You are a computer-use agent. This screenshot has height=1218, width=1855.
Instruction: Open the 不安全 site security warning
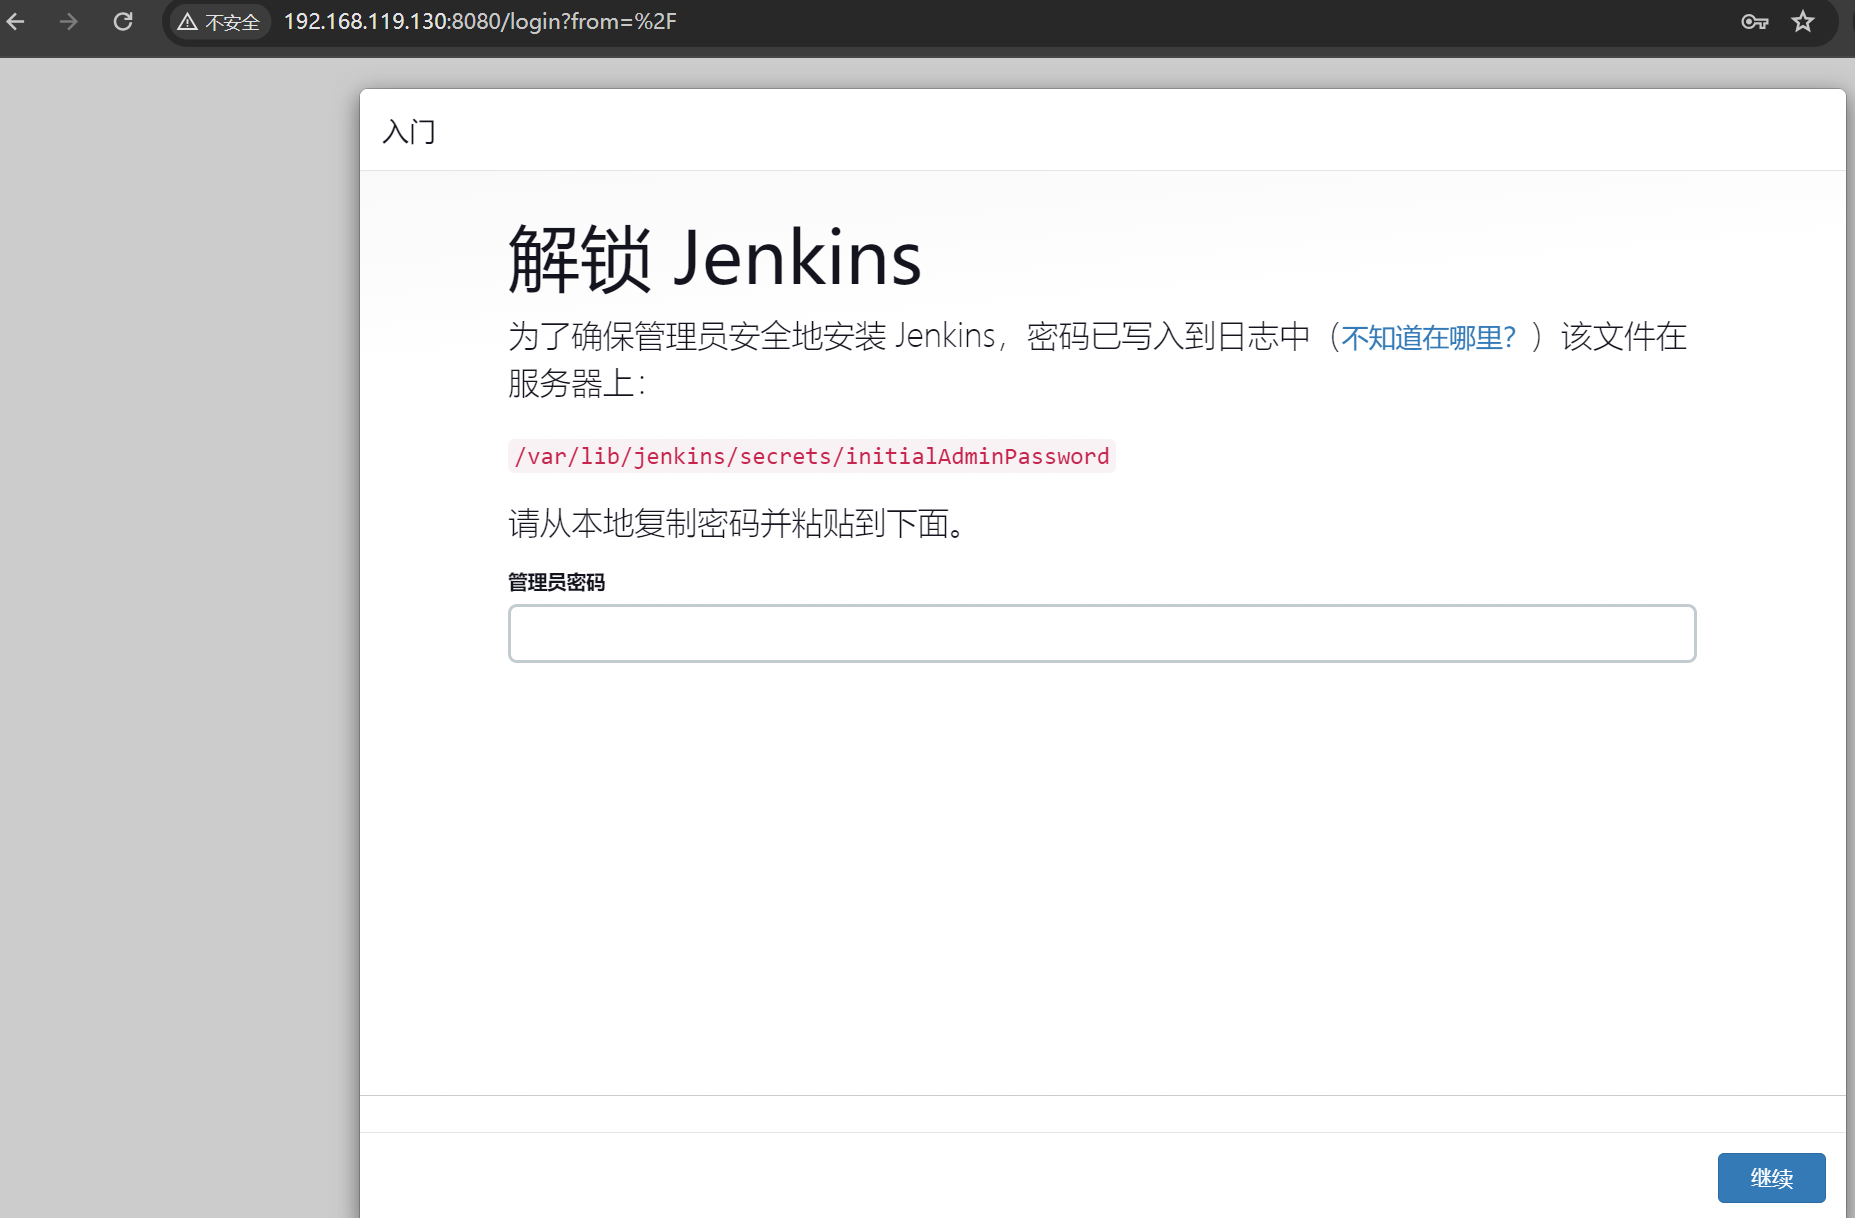[x=218, y=22]
